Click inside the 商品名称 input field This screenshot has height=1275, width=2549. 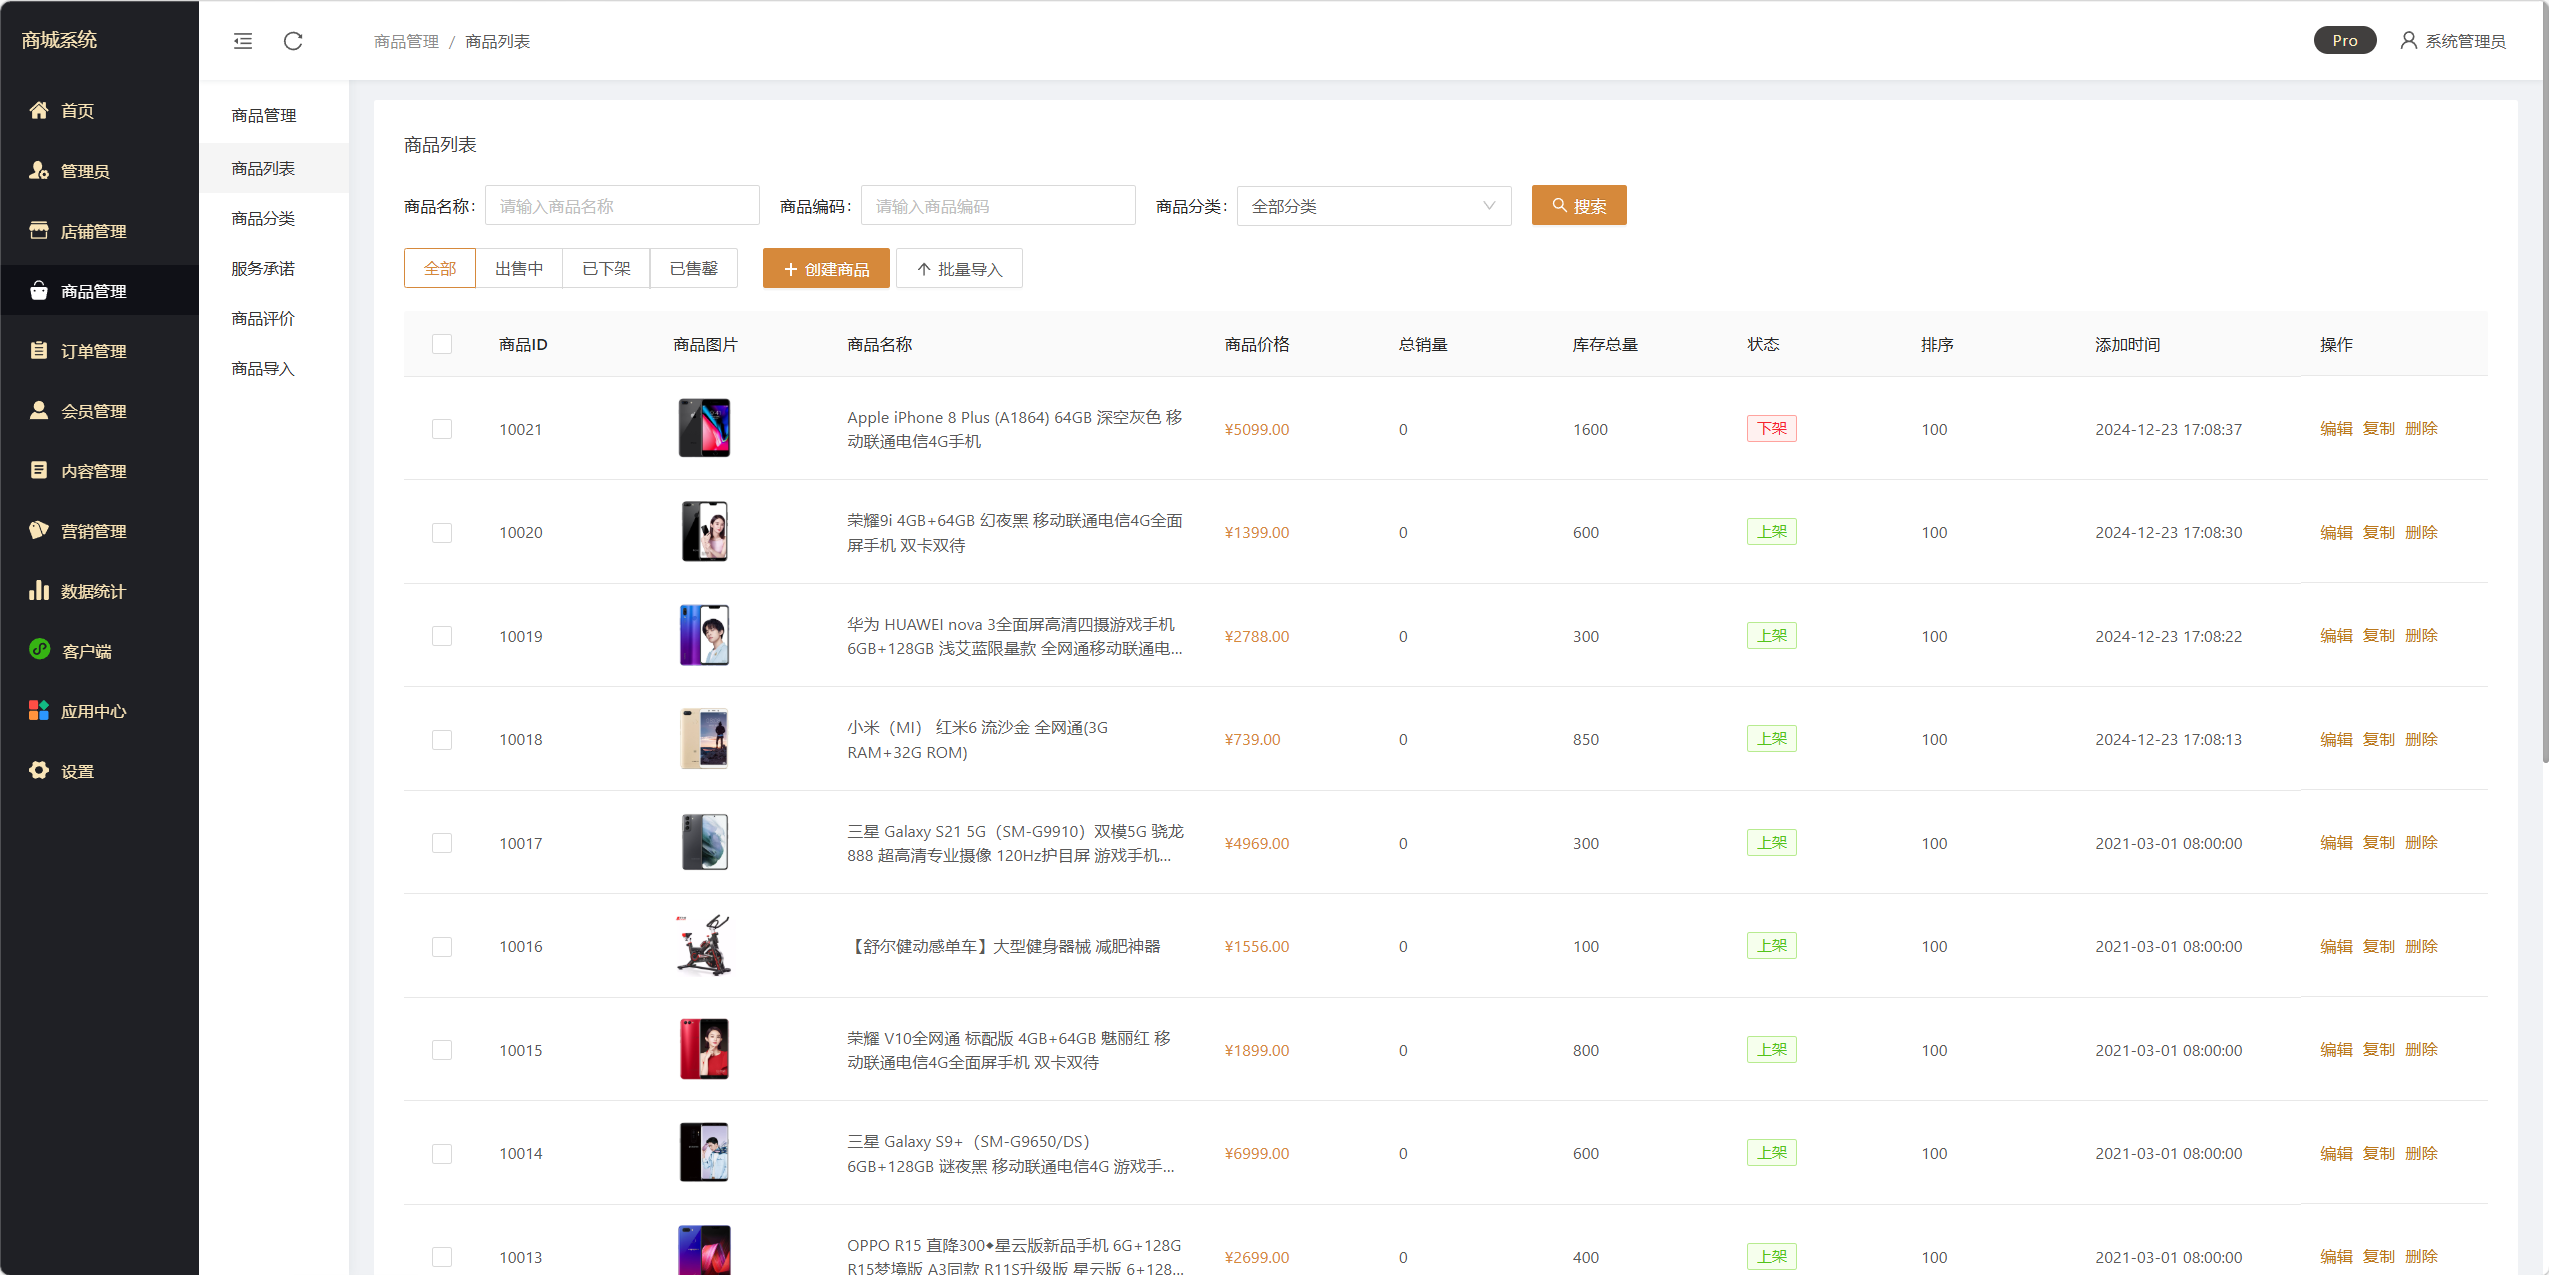(x=622, y=205)
